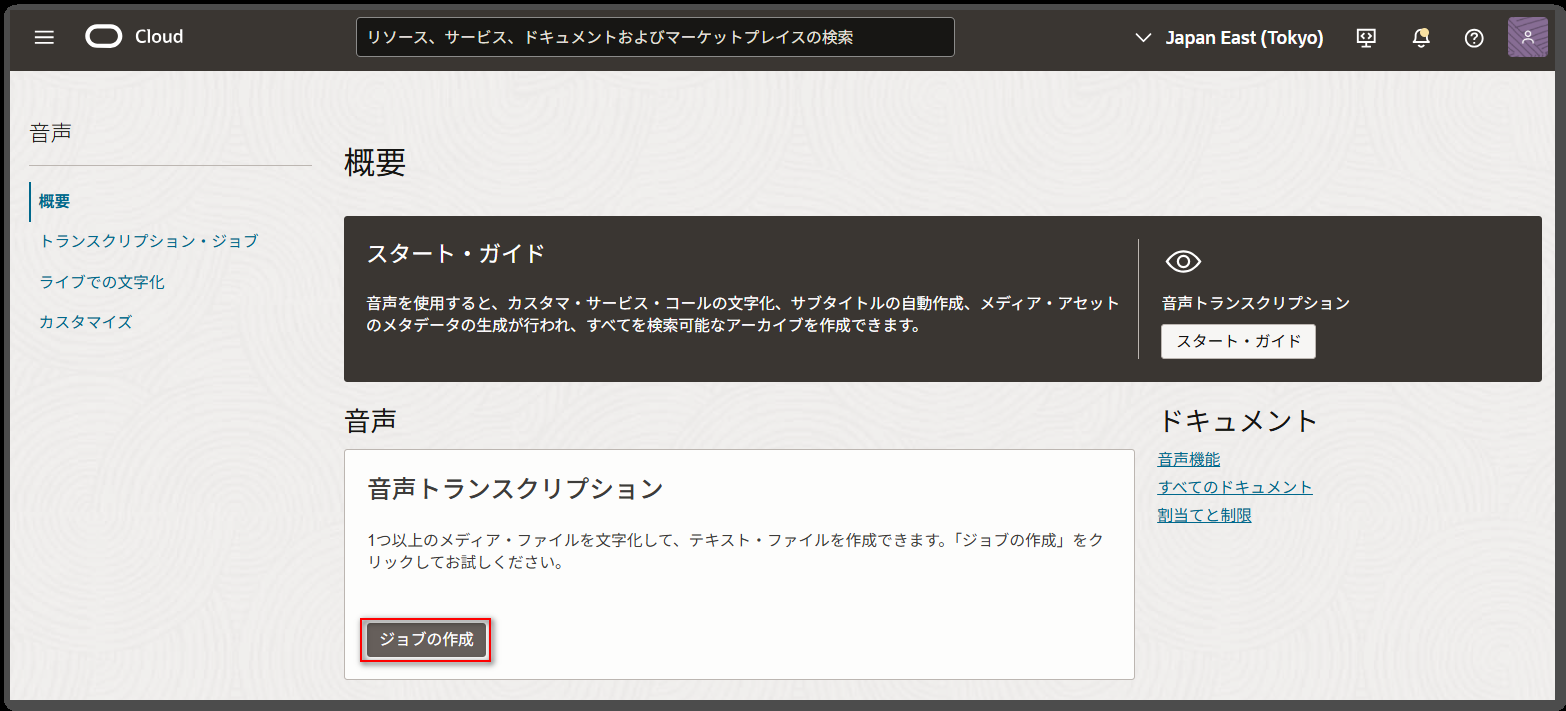Image resolution: width=1566 pixels, height=711 pixels.
Task: Open トランスクリプション・ジョブ in the sidebar
Action: (x=148, y=241)
